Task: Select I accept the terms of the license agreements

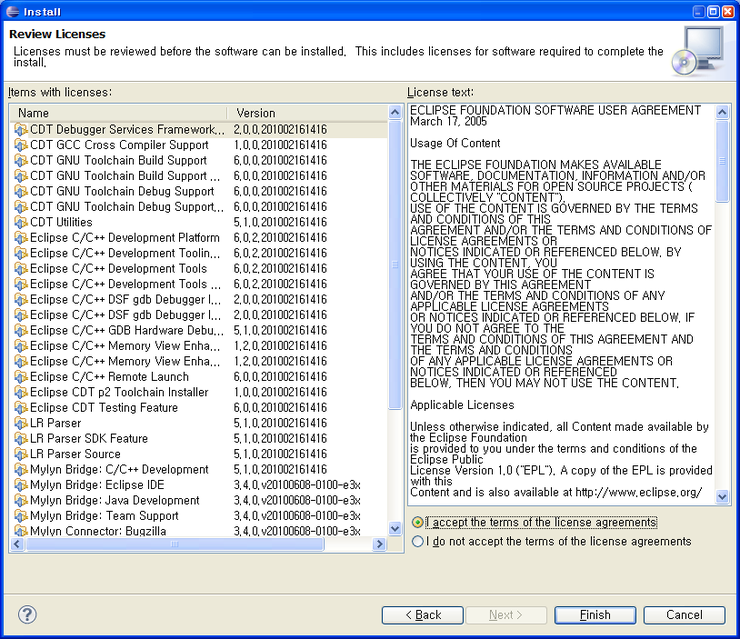Action: tap(534, 522)
